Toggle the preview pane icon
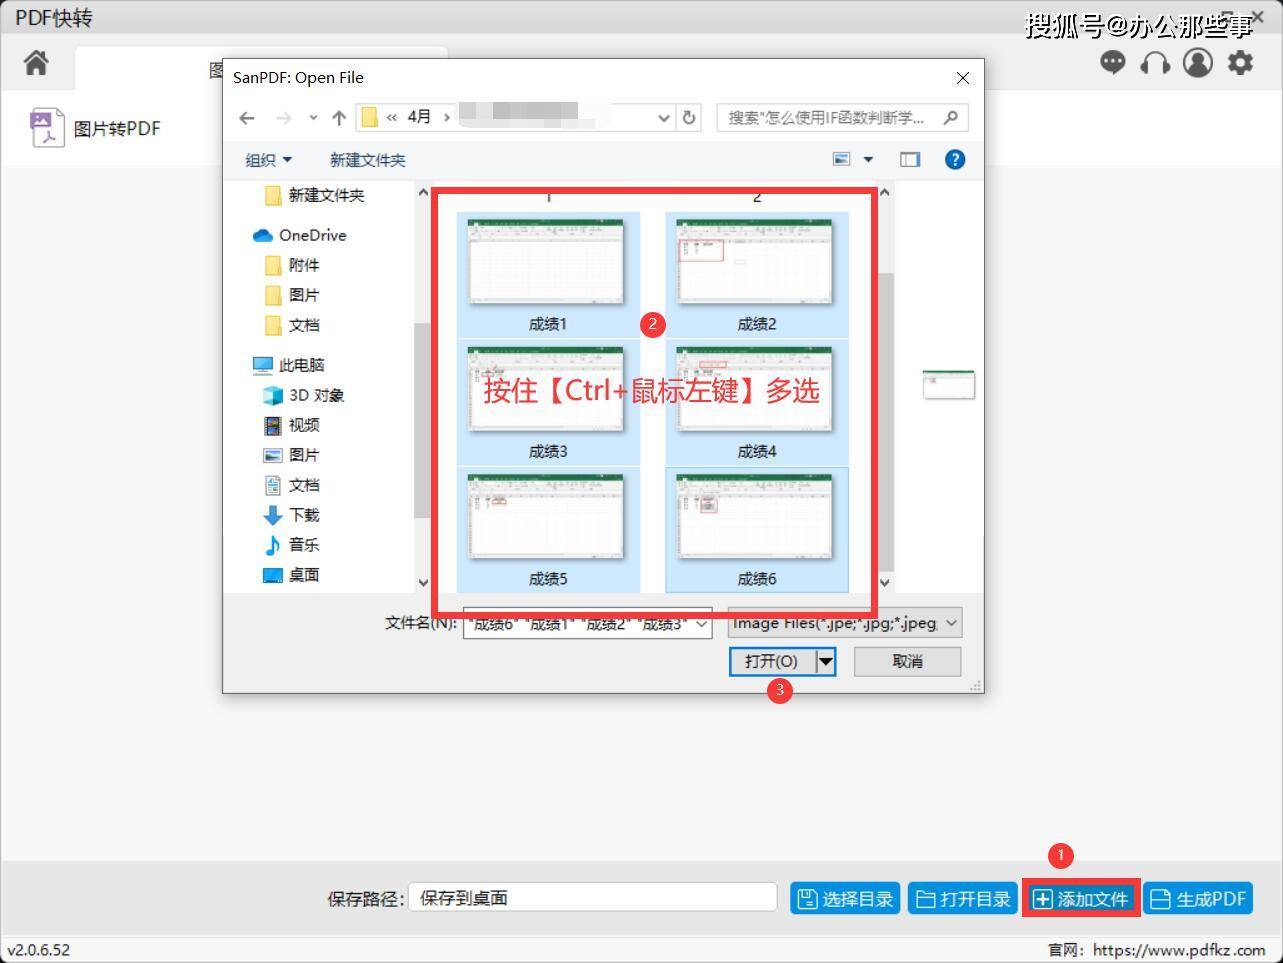Image resolution: width=1283 pixels, height=963 pixels. pos(910,159)
